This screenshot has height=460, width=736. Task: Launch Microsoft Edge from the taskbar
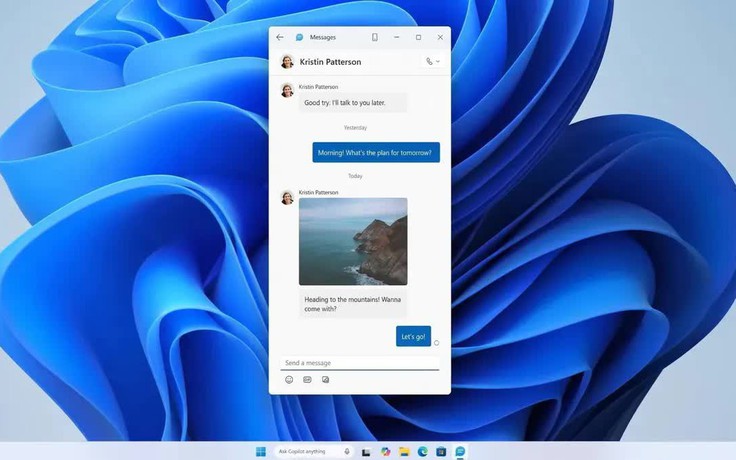coord(422,452)
